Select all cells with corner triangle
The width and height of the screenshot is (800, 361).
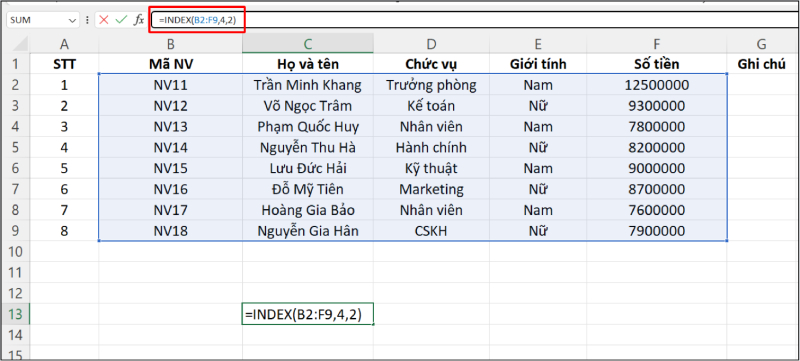(19, 44)
